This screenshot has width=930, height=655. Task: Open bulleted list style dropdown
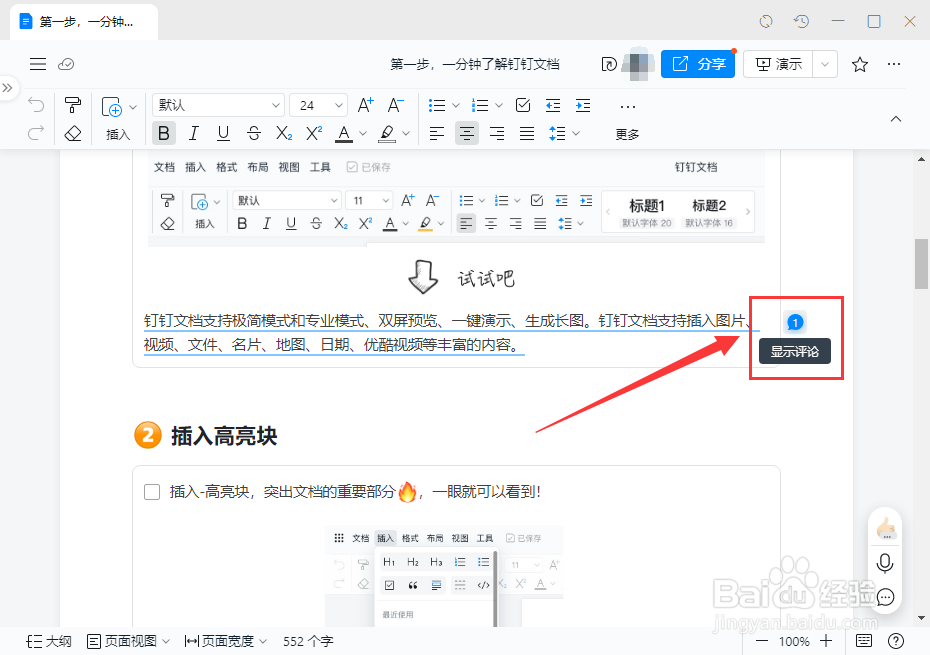click(456, 106)
